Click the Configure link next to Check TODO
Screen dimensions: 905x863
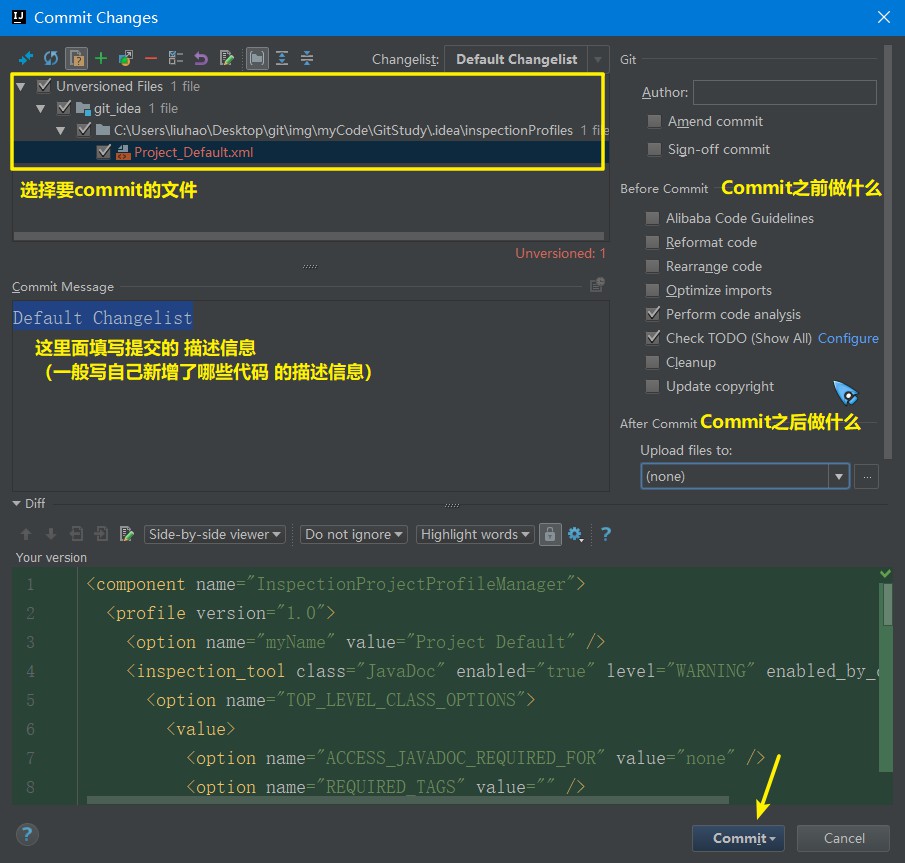tap(848, 338)
